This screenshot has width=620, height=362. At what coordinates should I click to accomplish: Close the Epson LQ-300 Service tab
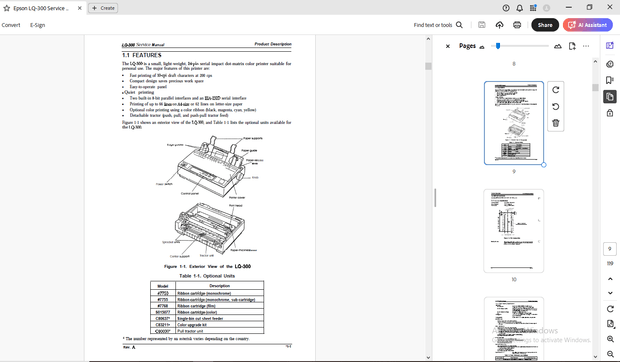coord(79,8)
